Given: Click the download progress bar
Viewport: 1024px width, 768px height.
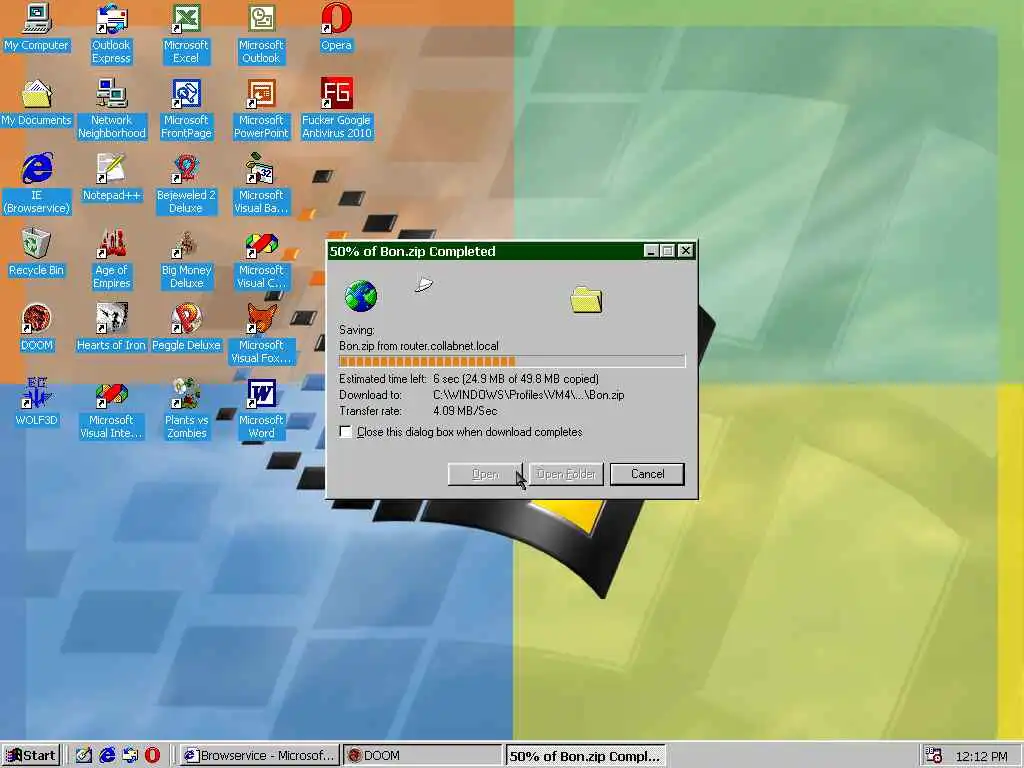Looking at the screenshot, I should tap(512, 361).
